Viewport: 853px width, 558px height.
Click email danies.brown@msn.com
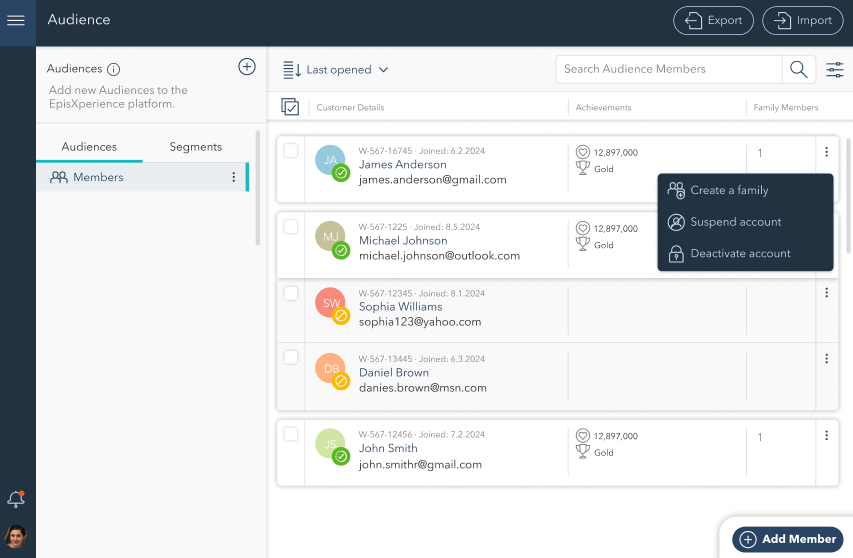pos(423,388)
